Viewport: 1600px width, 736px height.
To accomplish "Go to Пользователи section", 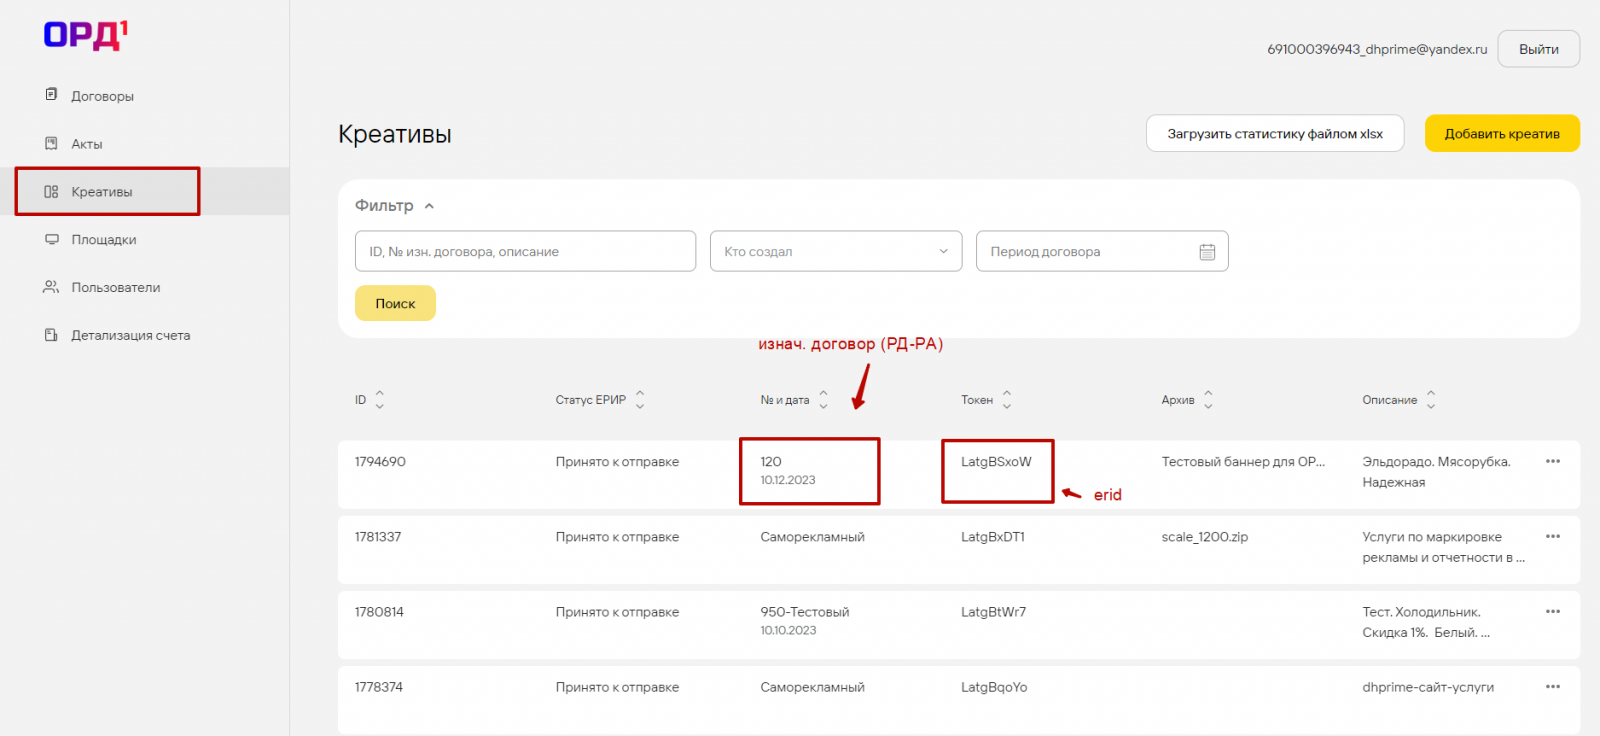I will 115,288.
